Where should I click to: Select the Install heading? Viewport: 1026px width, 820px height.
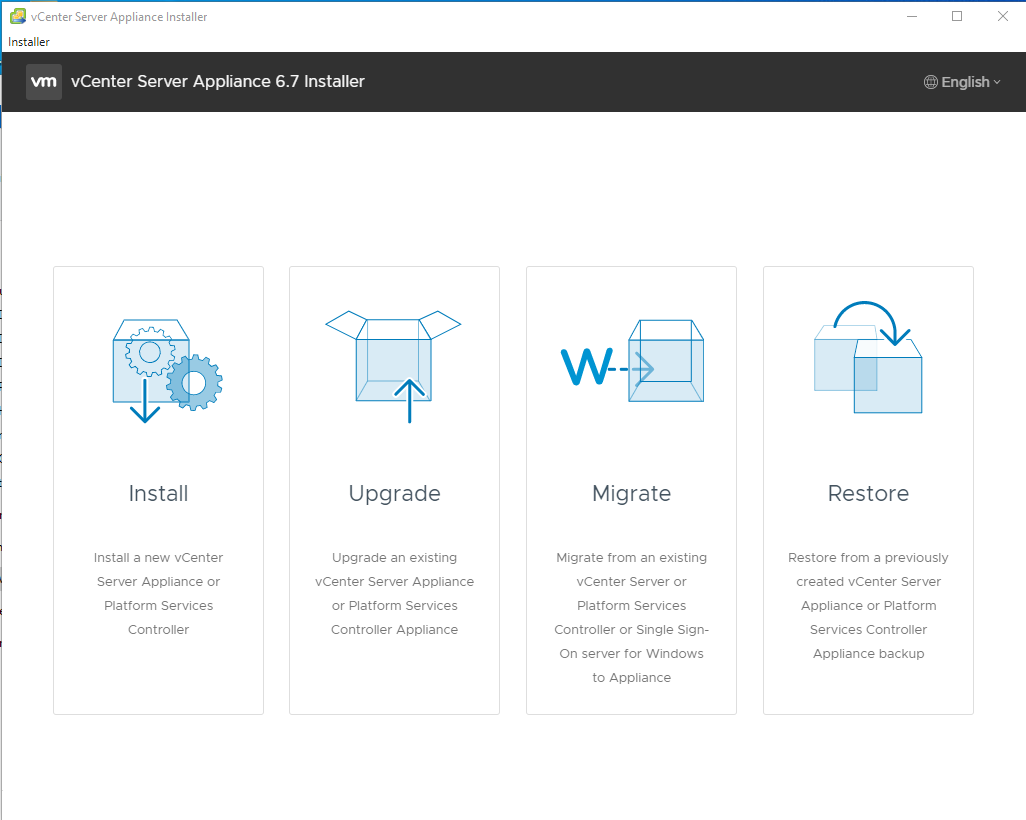click(x=158, y=493)
